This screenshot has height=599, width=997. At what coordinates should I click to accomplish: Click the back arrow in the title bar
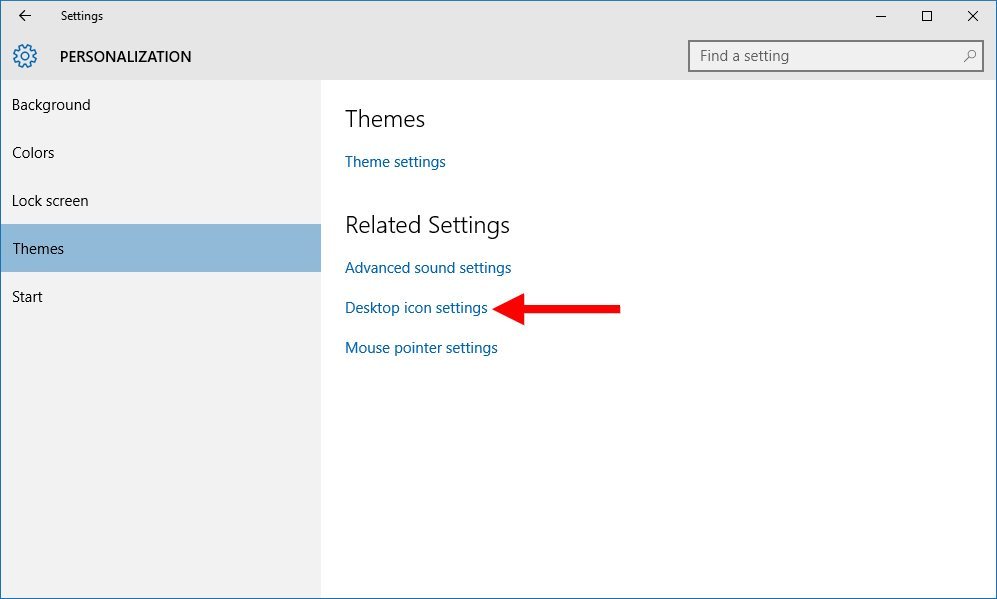click(24, 16)
